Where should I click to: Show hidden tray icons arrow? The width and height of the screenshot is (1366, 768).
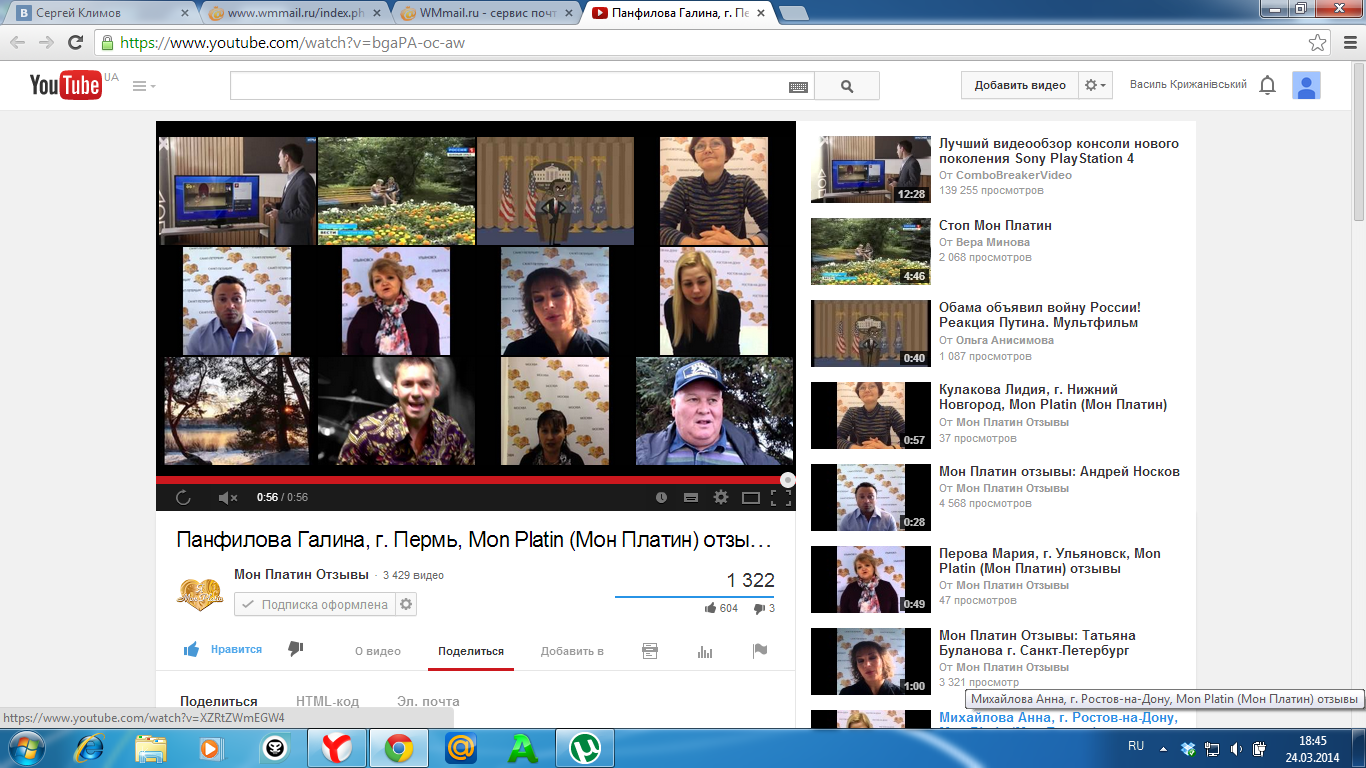(1163, 748)
